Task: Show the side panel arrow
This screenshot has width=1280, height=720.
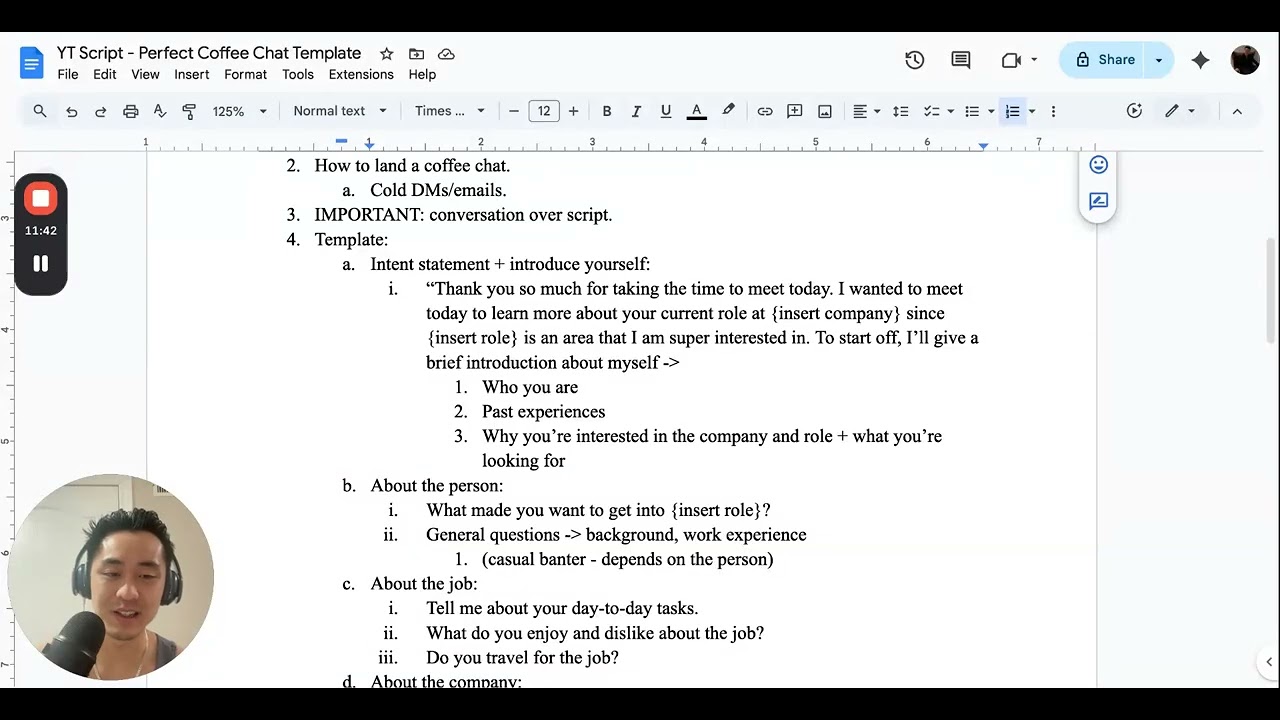Action: [1268, 662]
